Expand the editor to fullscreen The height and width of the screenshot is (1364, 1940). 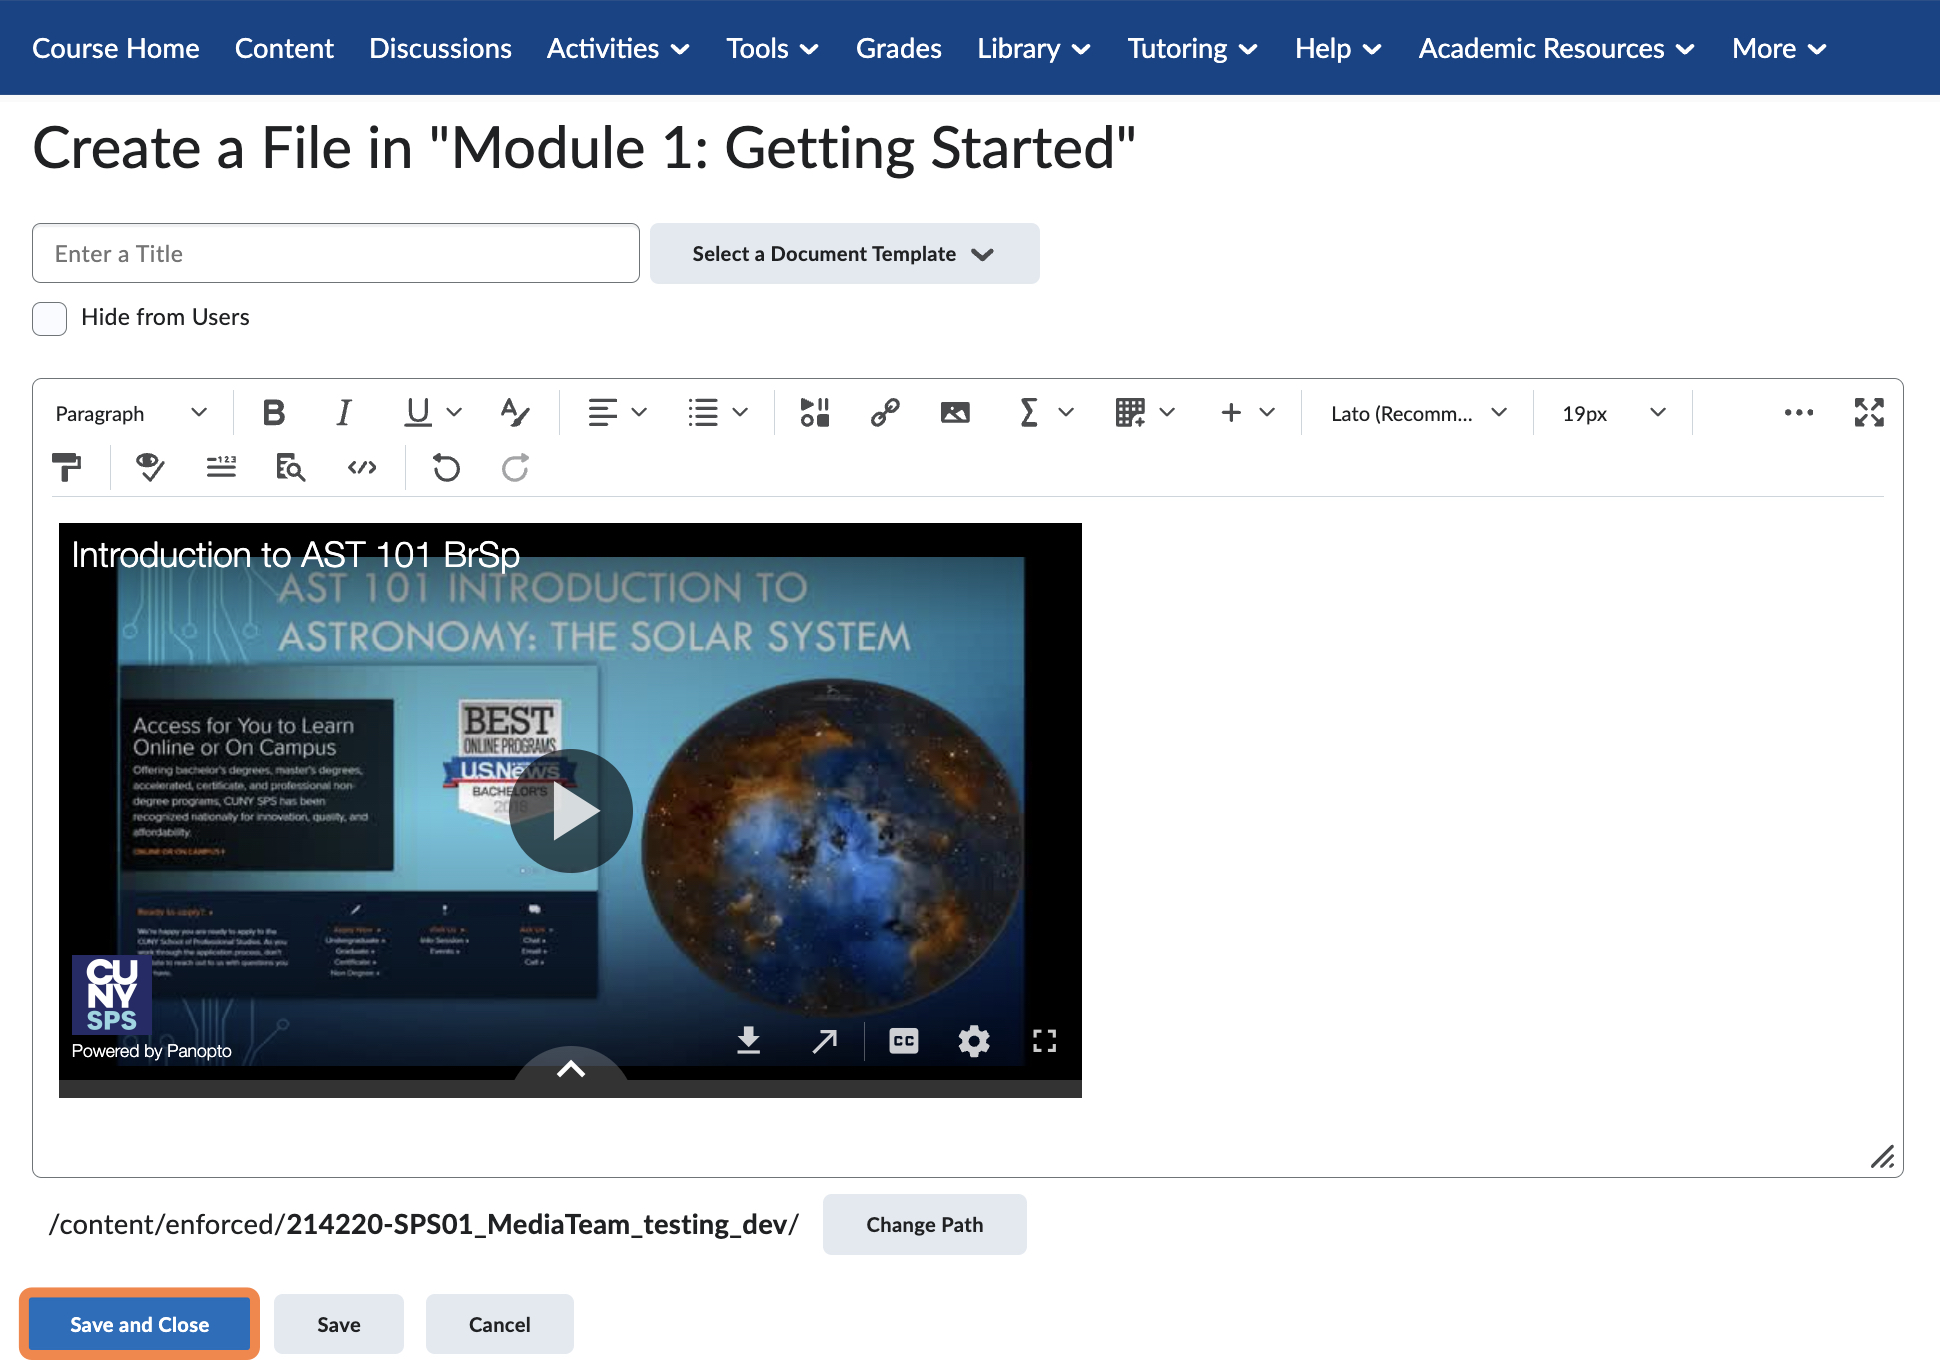tap(1868, 412)
